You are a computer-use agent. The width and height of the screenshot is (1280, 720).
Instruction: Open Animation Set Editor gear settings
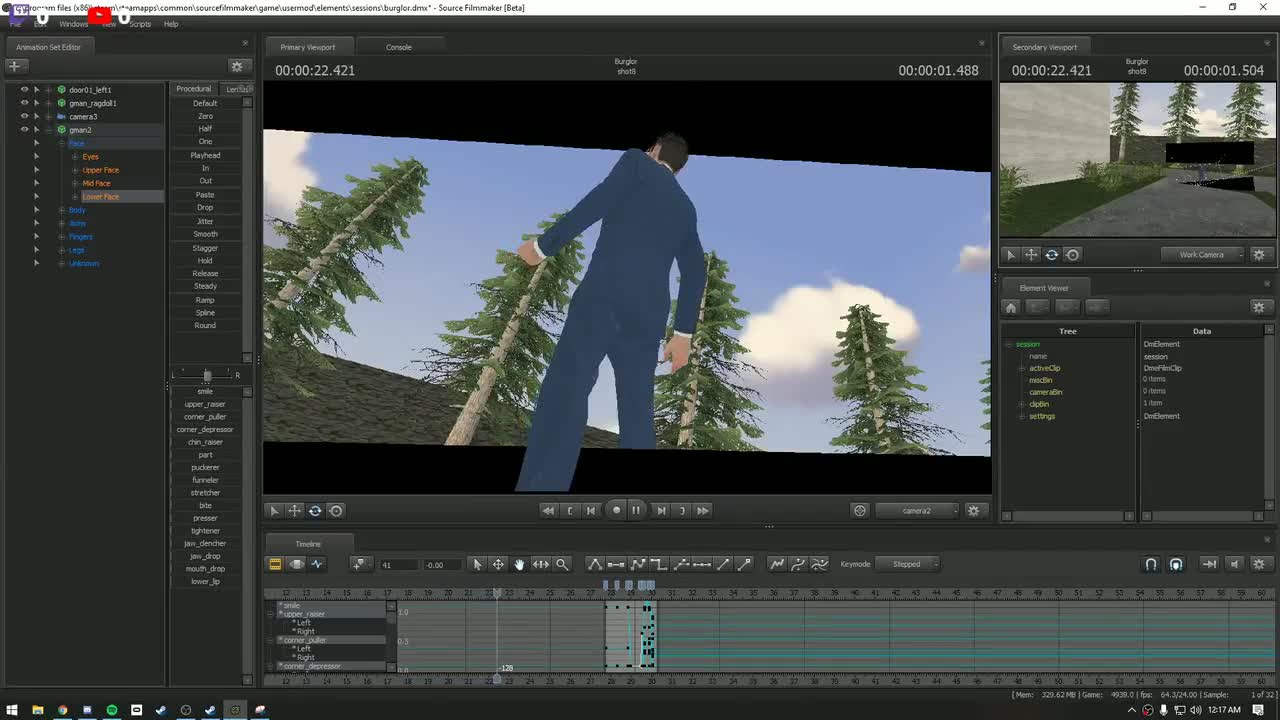[x=237, y=66]
